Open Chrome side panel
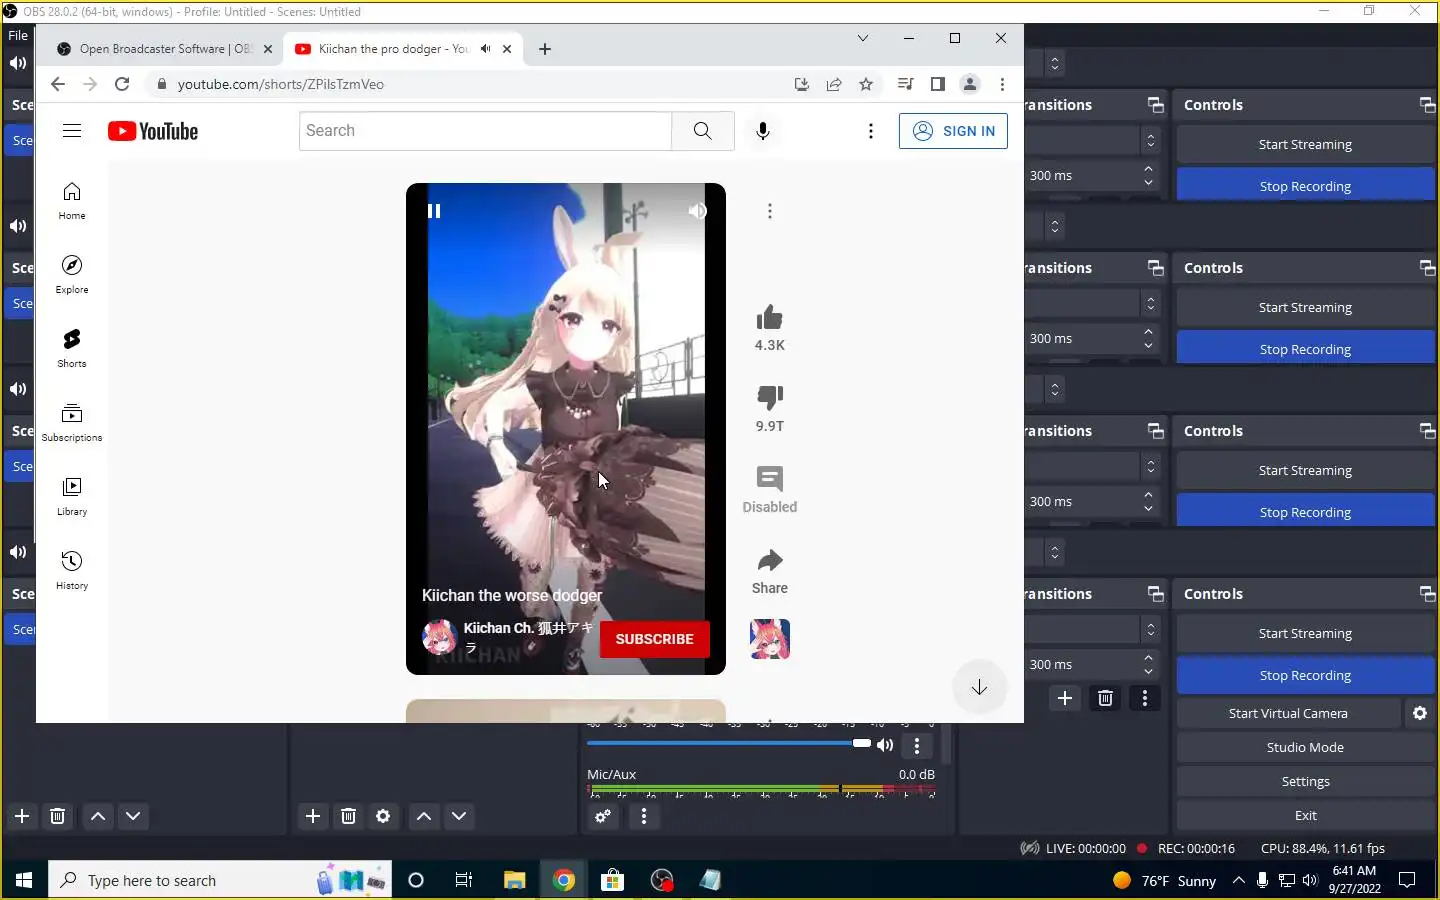The image size is (1440, 900). click(x=938, y=84)
